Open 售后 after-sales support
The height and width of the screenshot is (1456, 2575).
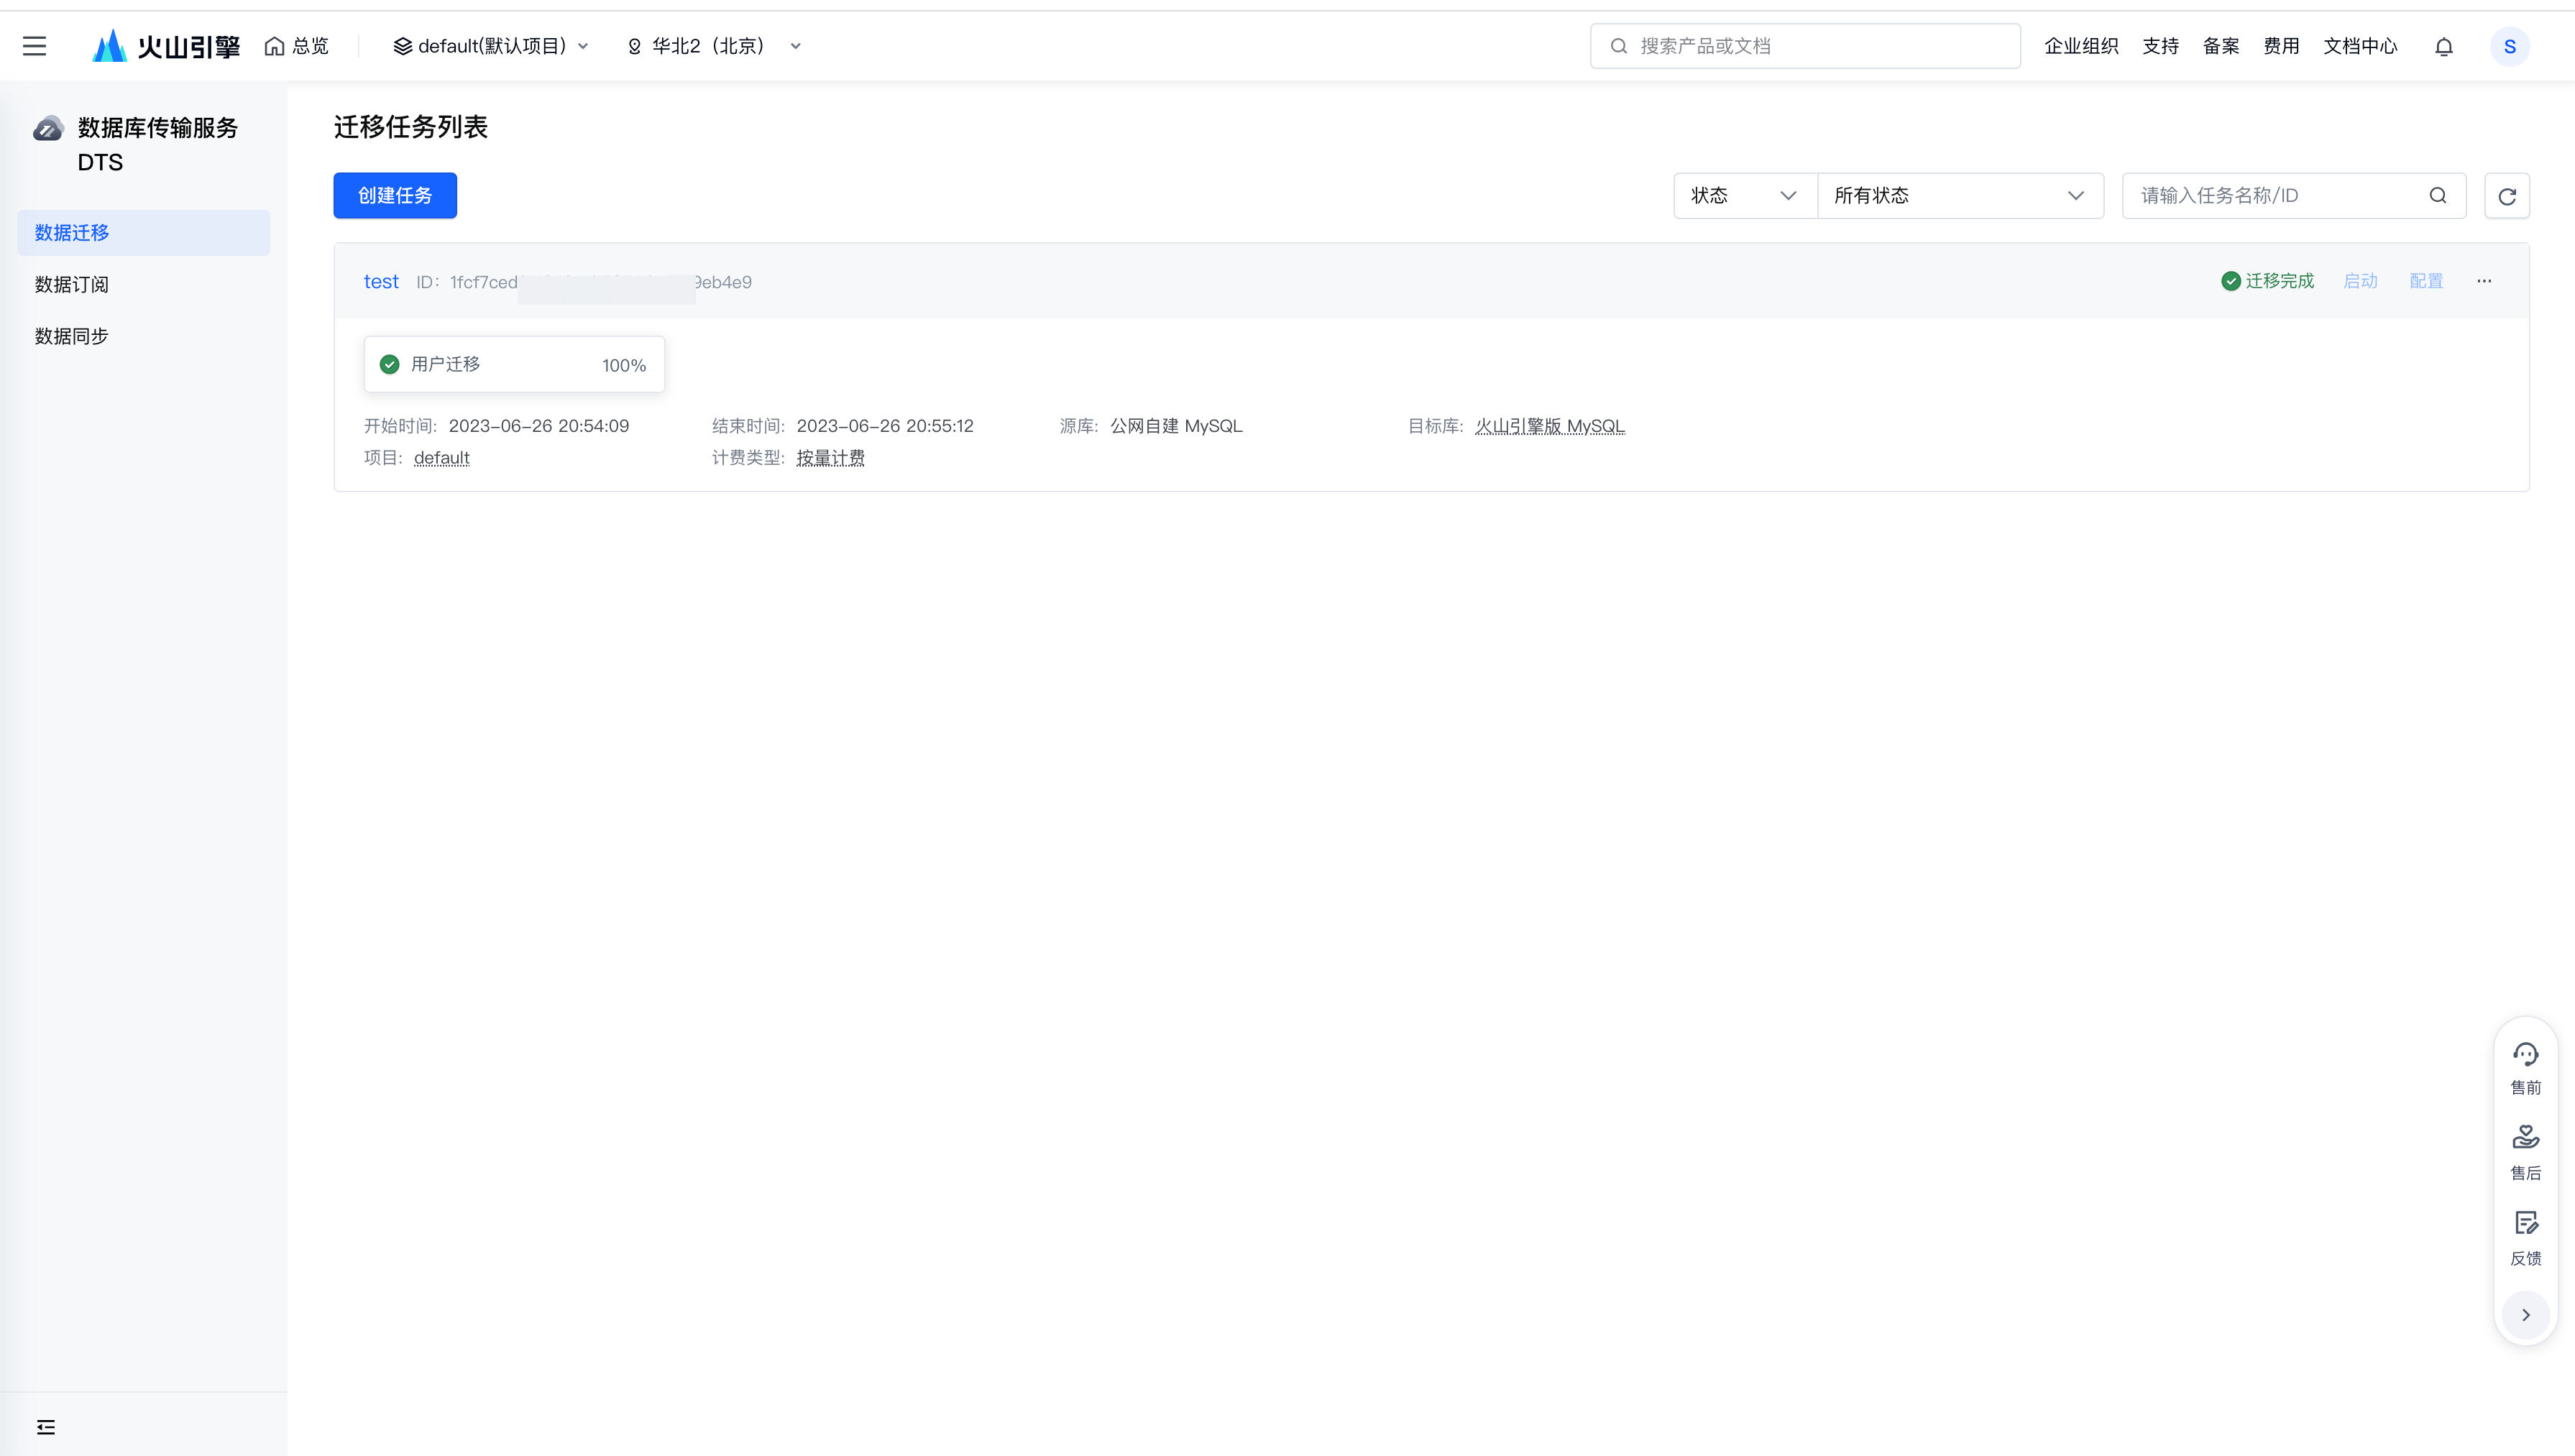pos(2526,1153)
